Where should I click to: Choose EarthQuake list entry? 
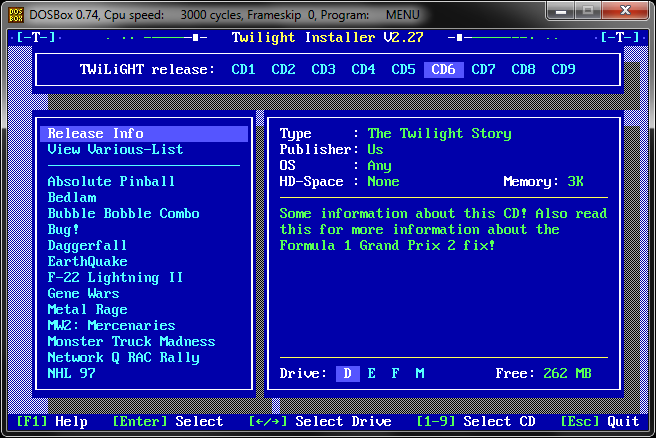tap(87, 261)
